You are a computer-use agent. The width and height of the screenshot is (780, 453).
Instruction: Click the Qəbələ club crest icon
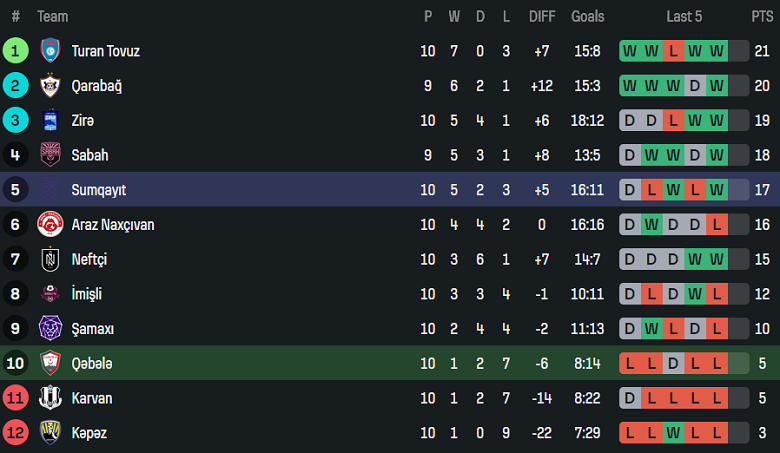pyautogui.click(x=50, y=363)
